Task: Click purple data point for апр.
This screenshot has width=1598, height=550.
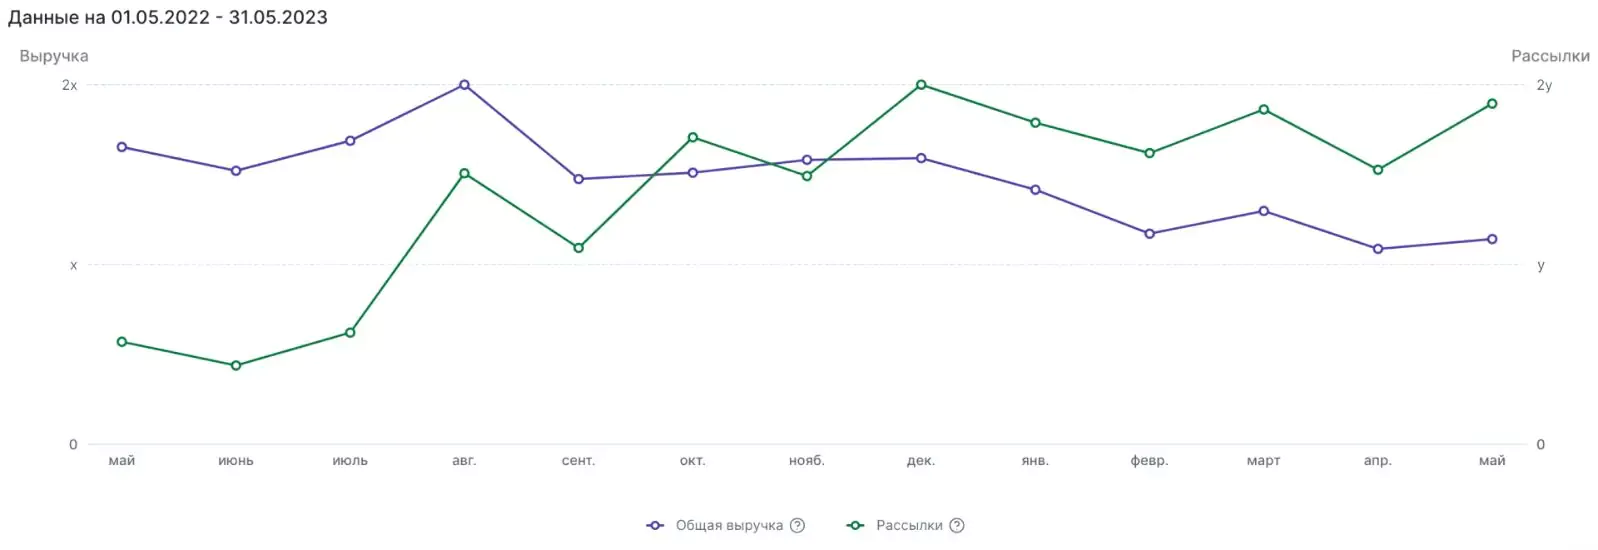Action: coord(1378,249)
